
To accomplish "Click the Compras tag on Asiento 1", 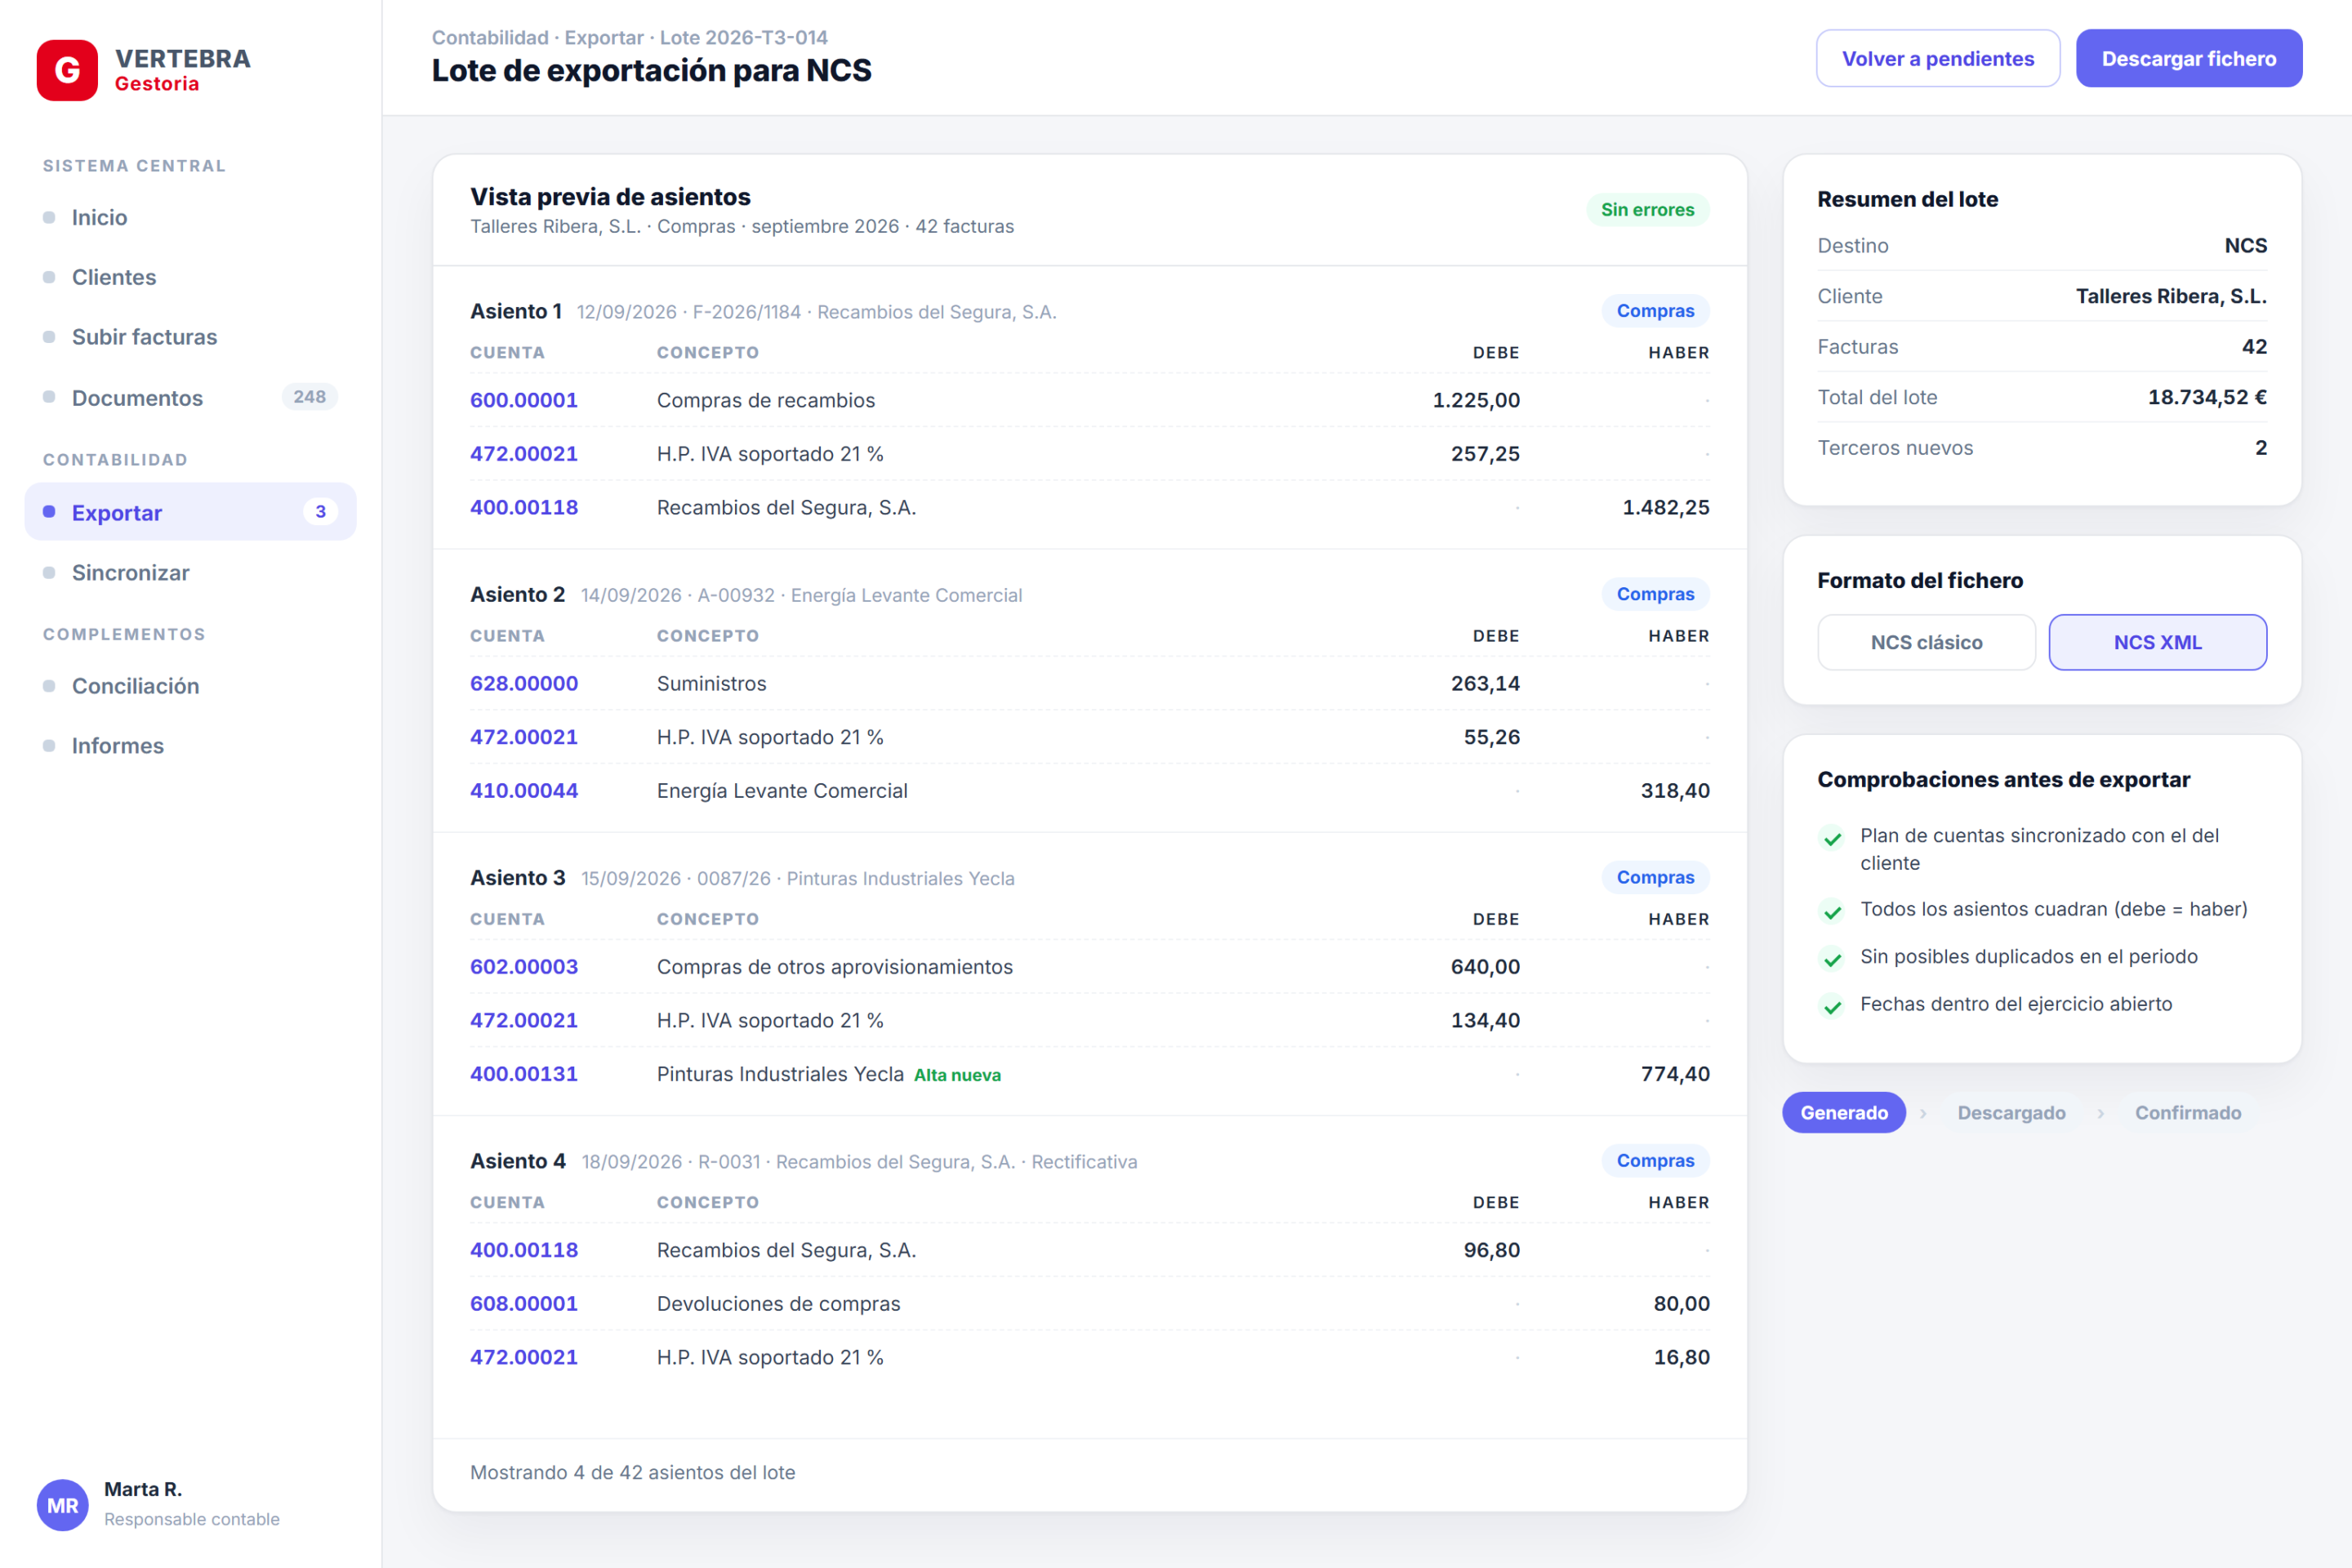I will tap(1655, 311).
